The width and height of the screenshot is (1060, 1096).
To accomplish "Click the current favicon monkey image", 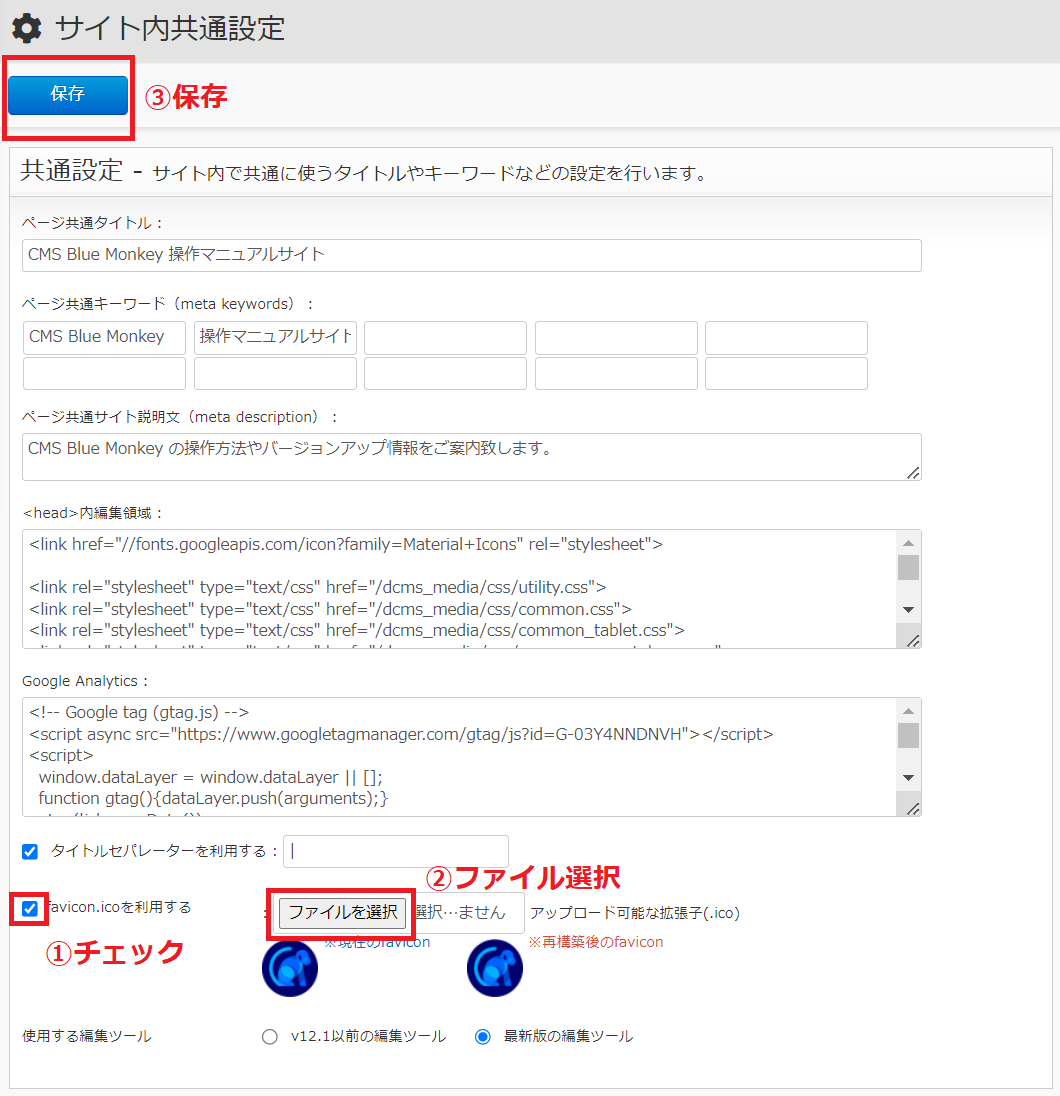I will point(289,968).
